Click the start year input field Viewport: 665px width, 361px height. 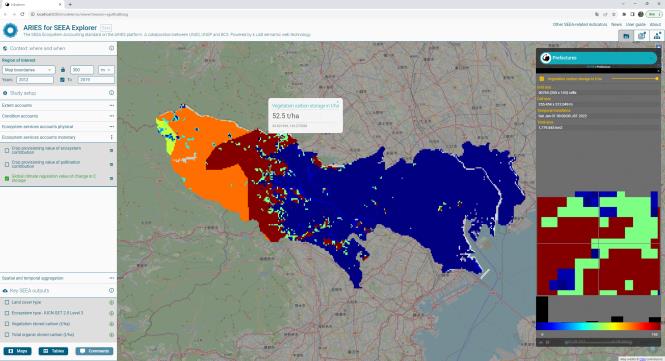coord(35,80)
